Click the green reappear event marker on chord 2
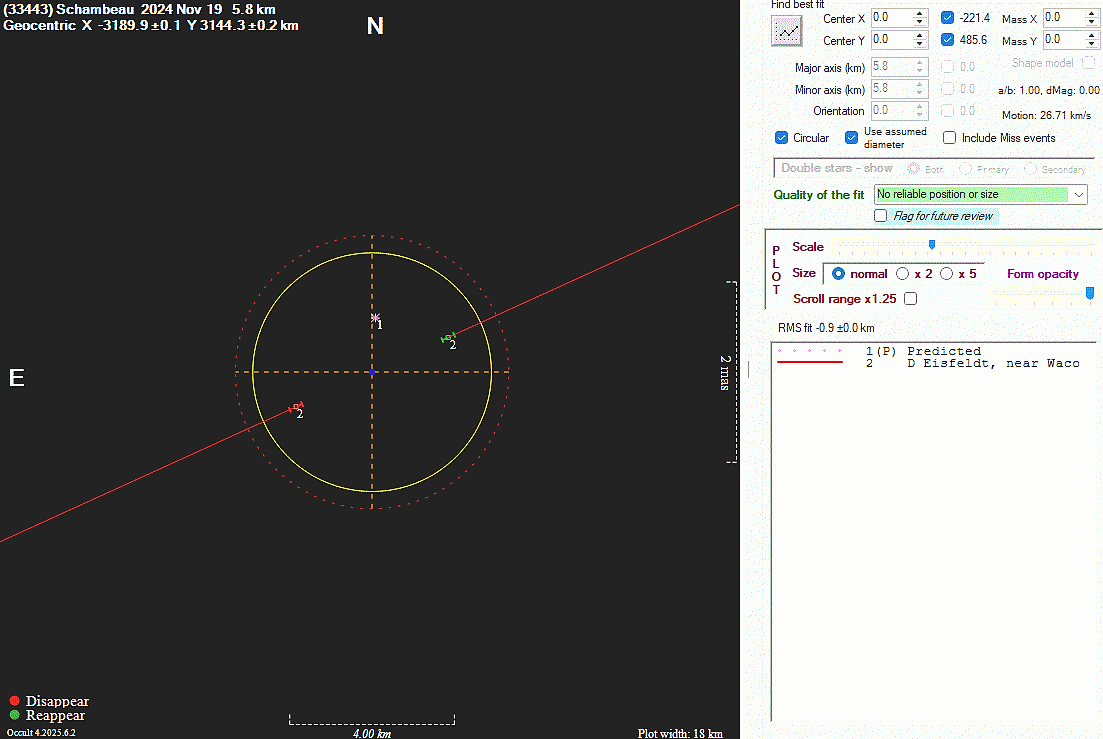The height and width of the screenshot is (739, 1103). [x=447, y=338]
